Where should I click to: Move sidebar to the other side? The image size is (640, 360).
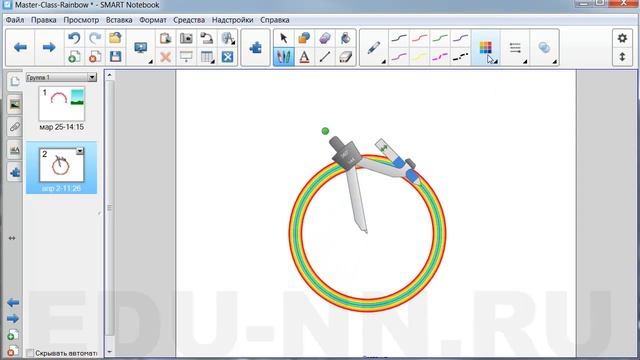pyautogui.click(x=12, y=238)
